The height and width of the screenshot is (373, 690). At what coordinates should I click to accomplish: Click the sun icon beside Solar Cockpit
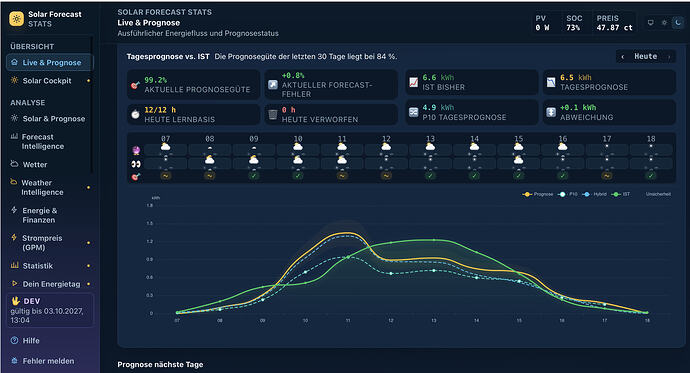pos(14,80)
